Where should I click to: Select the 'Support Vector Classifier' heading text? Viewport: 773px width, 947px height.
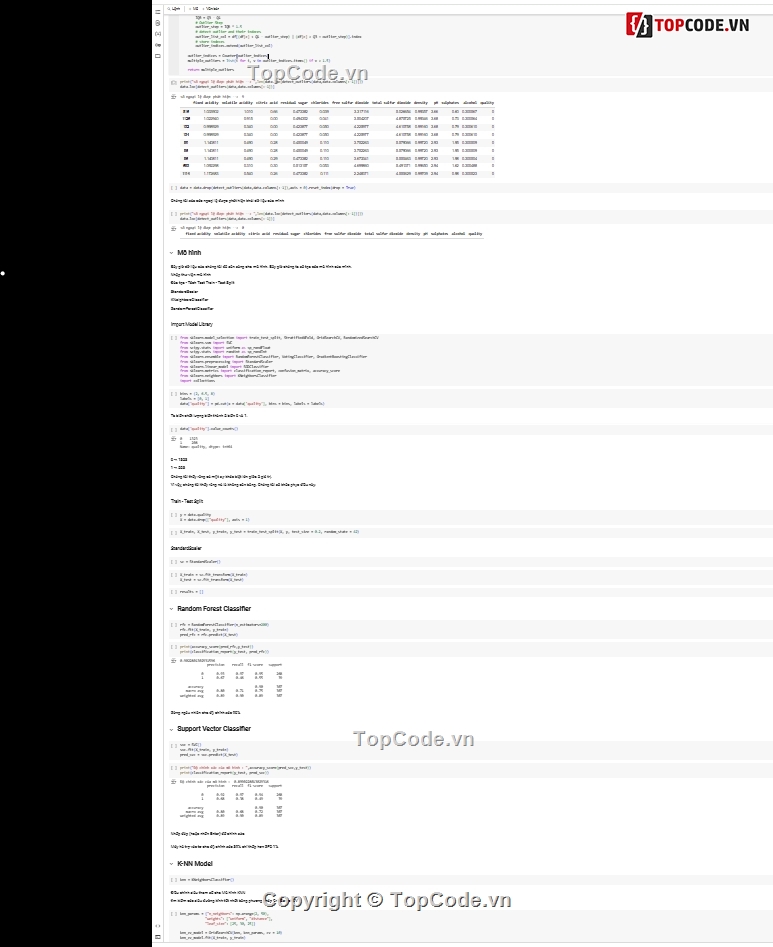tap(214, 729)
